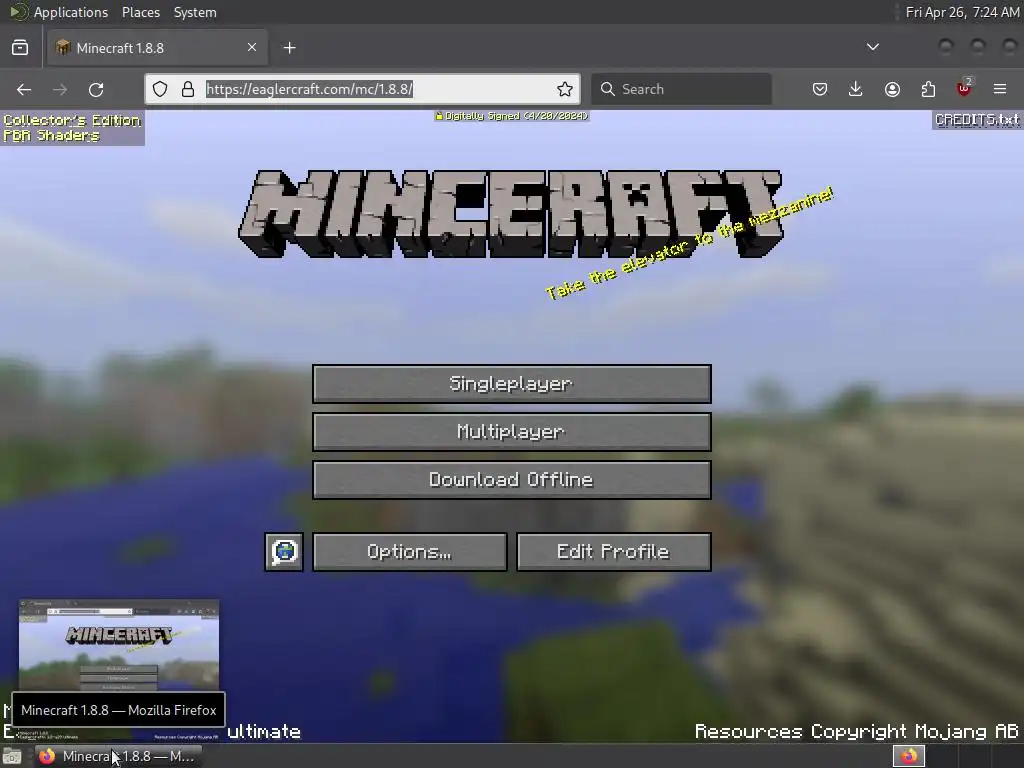Go back one page

tap(24, 89)
